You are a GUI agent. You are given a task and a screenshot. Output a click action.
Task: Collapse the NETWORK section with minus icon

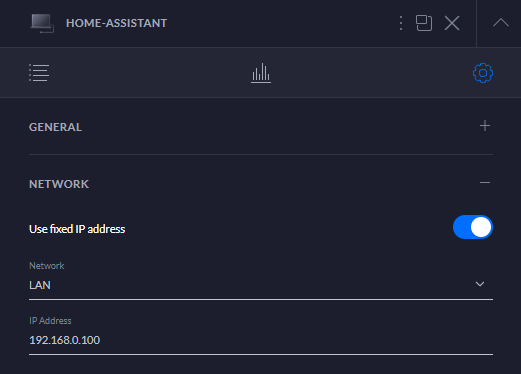click(x=485, y=183)
